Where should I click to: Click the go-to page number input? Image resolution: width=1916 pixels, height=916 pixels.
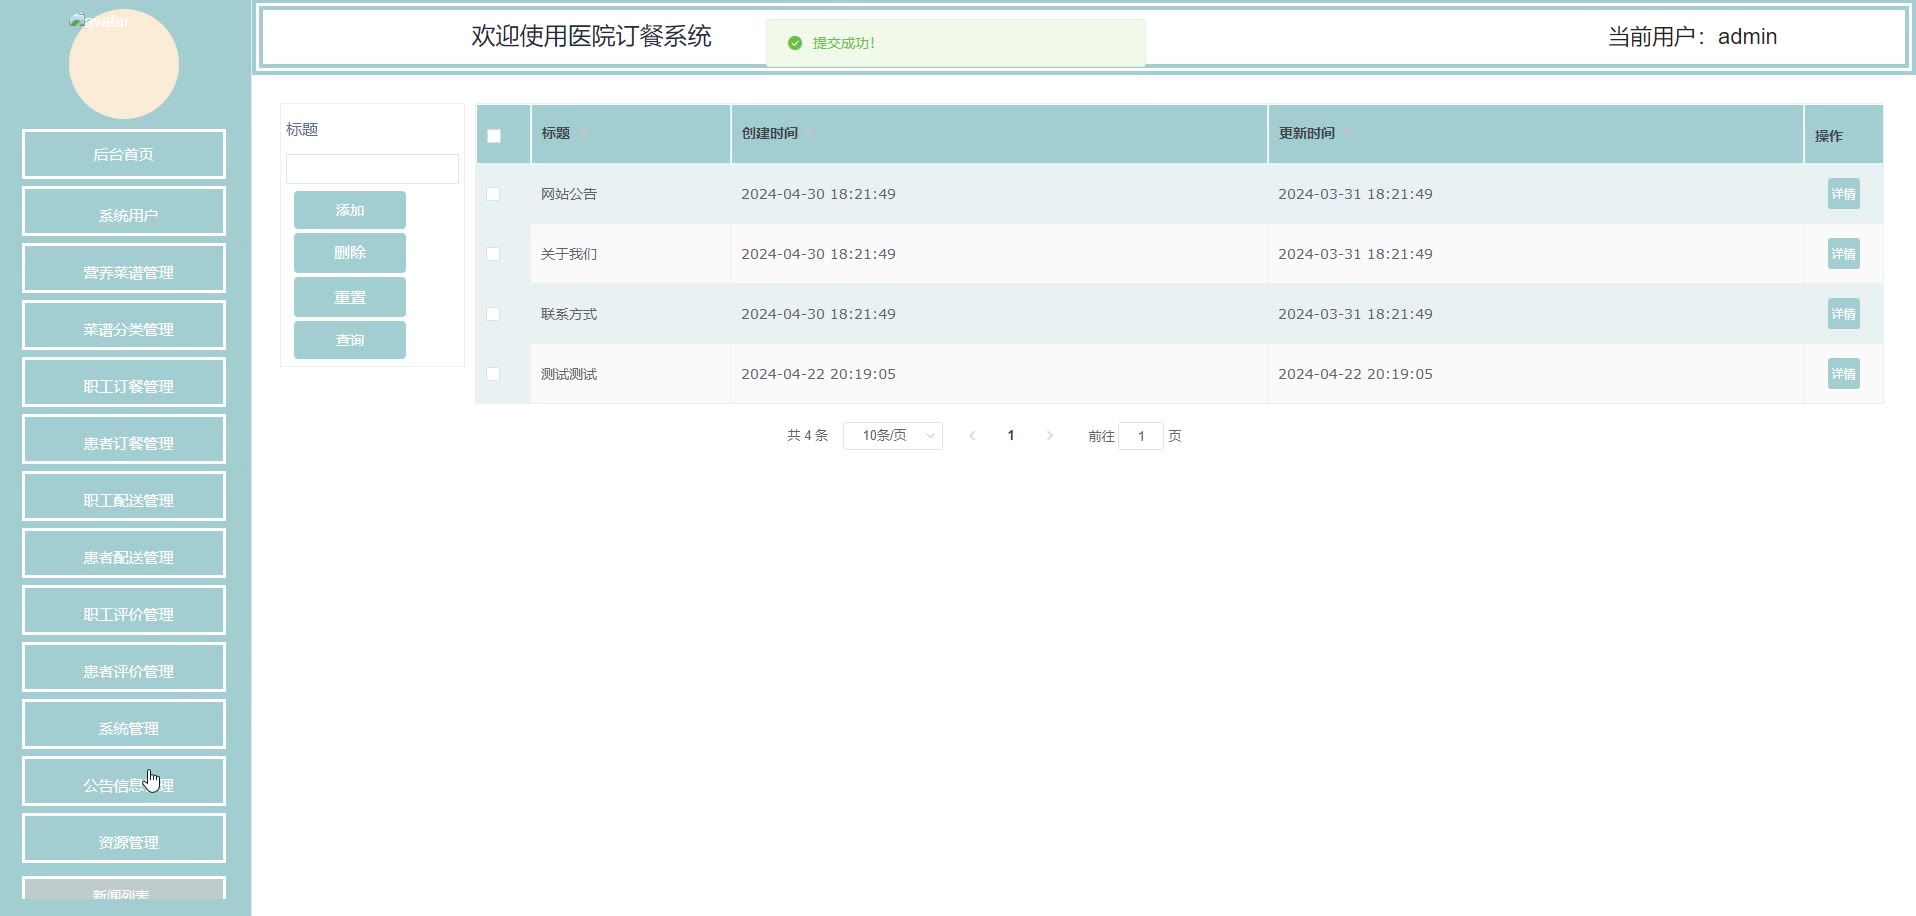coord(1141,436)
